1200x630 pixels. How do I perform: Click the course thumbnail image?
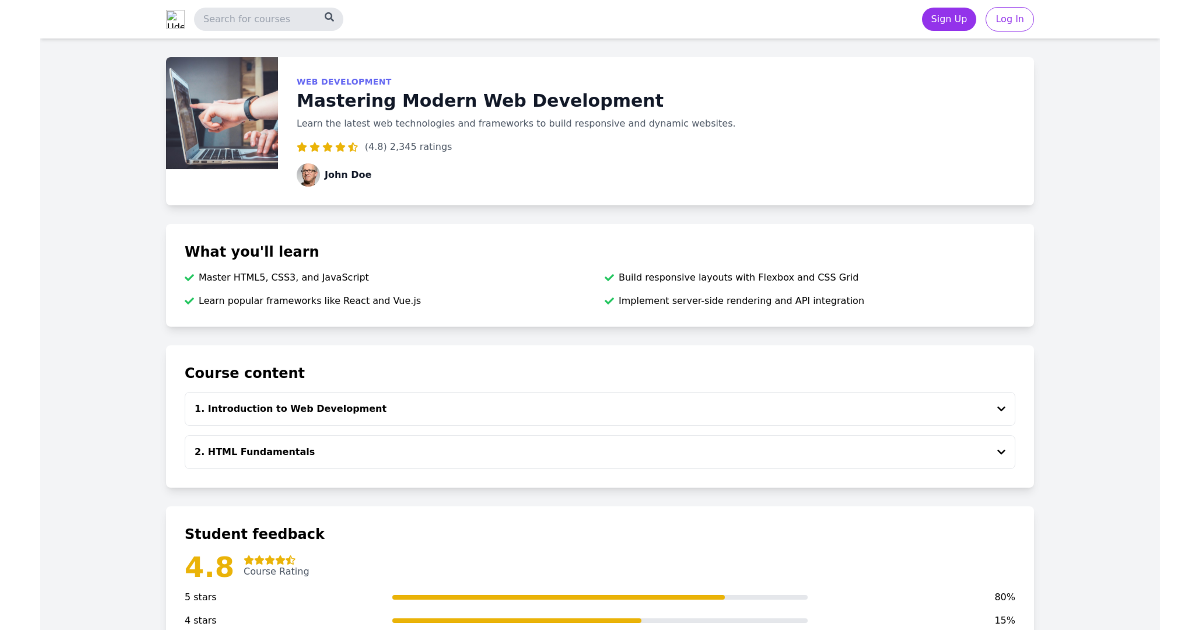pos(221,112)
